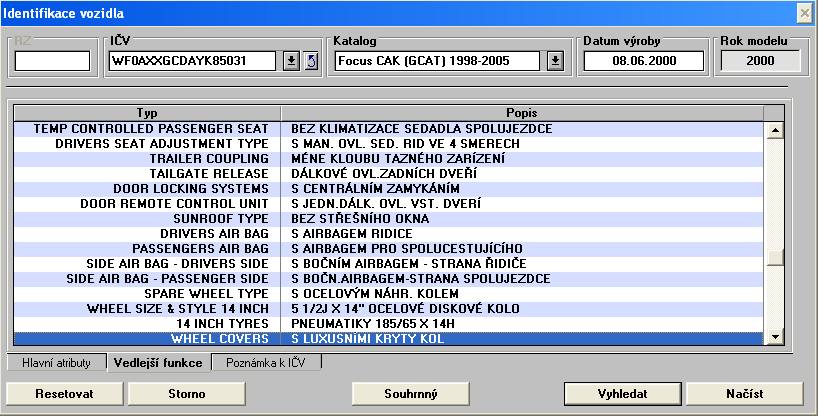Click the Souhrnný button
Viewport: 818px width, 416px height.
[411, 393]
